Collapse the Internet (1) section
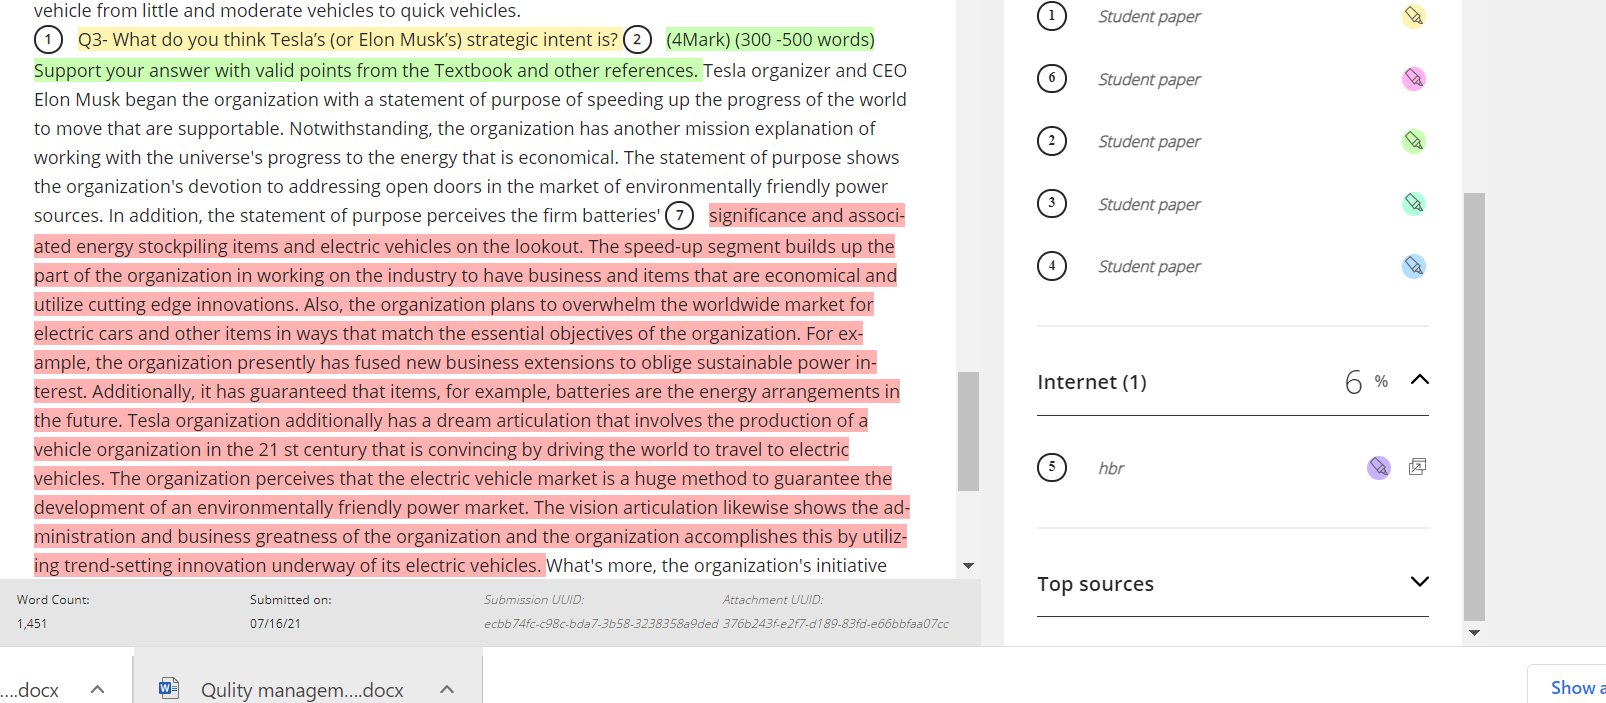The width and height of the screenshot is (1606, 703). pyautogui.click(x=1419, y=380)
